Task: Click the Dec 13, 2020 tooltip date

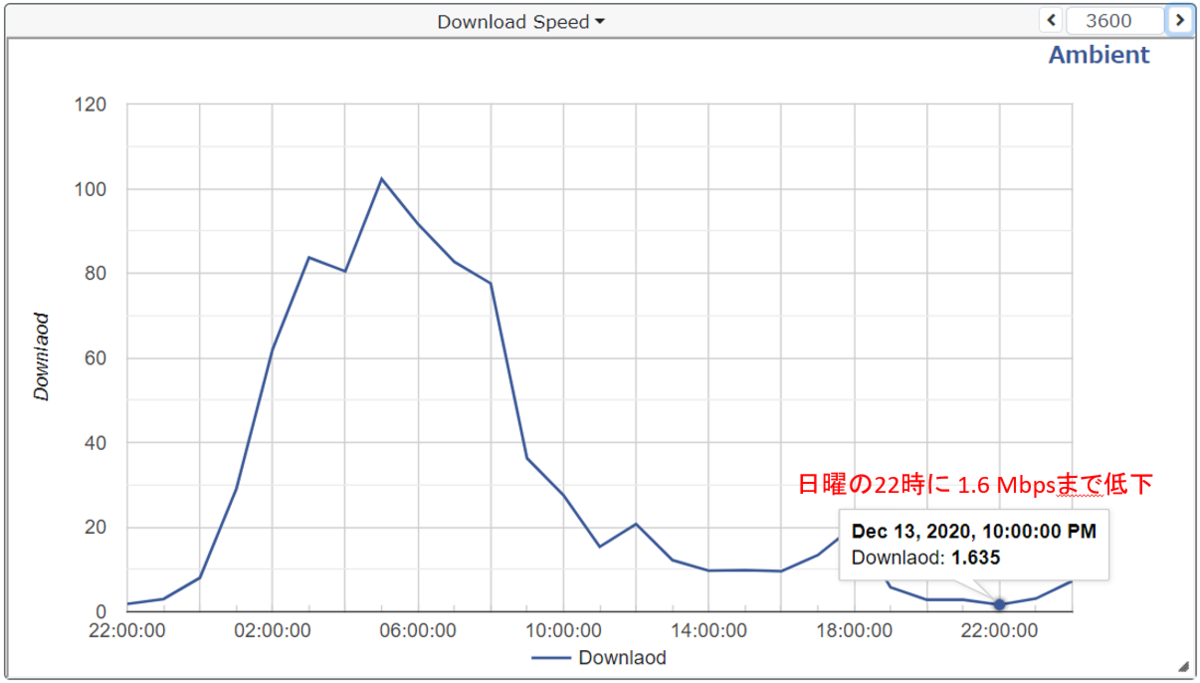Action: click(973, 531)
